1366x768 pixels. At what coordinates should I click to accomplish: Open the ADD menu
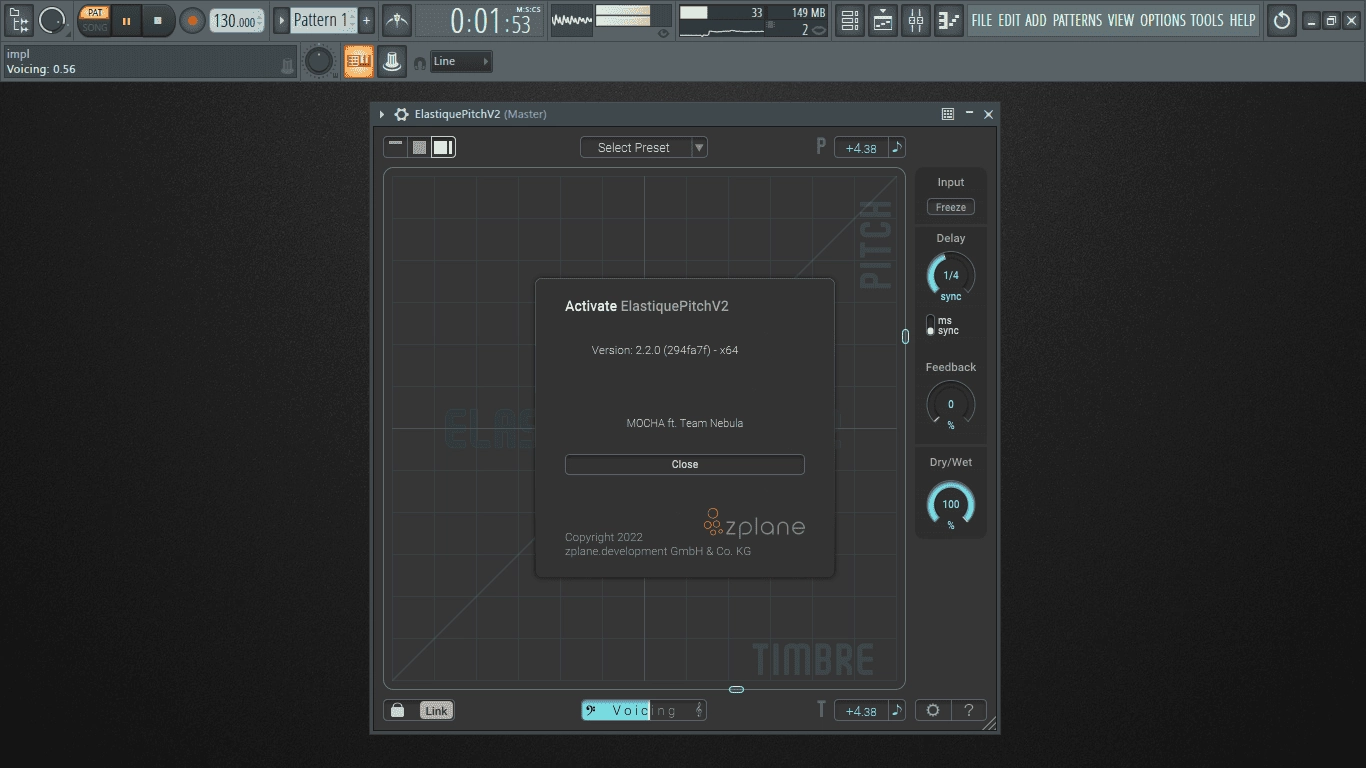(x=1036, y=20)
